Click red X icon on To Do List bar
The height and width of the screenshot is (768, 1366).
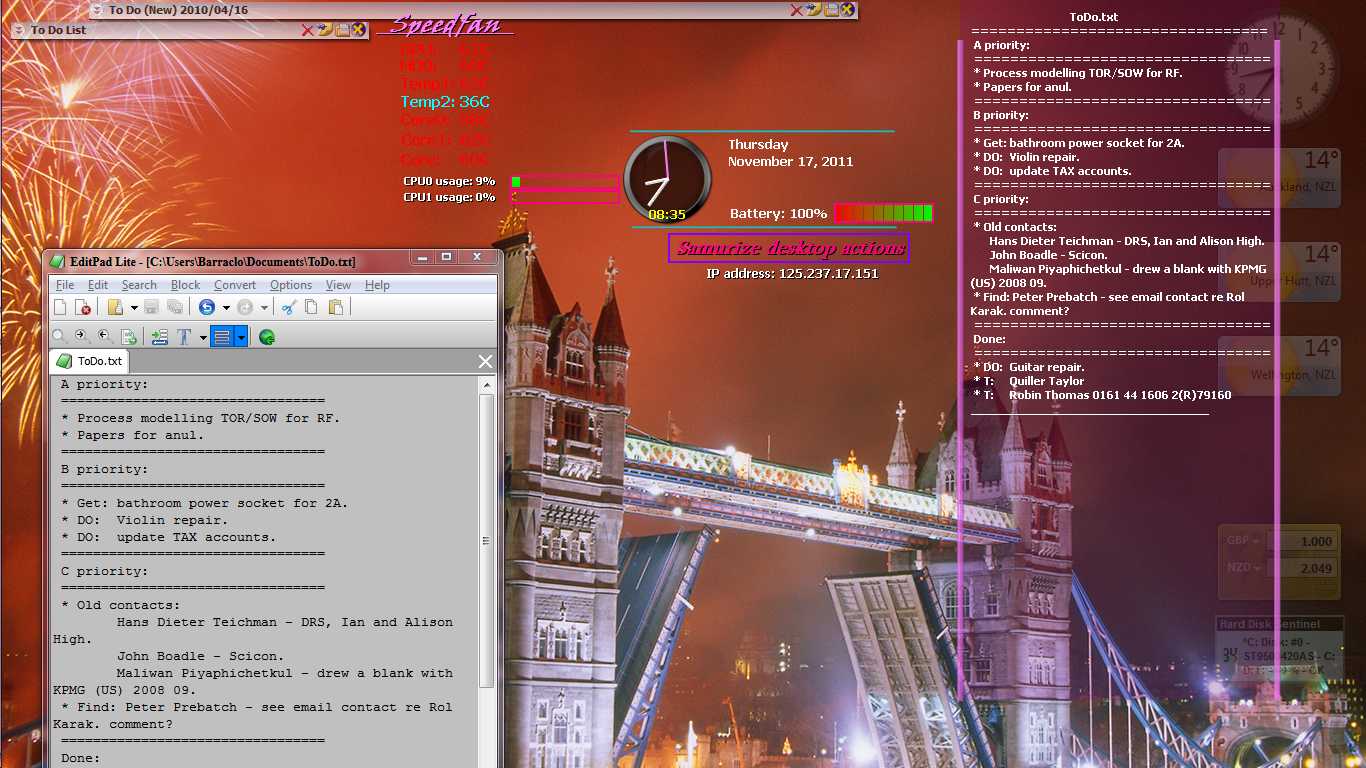coord(308,30)
